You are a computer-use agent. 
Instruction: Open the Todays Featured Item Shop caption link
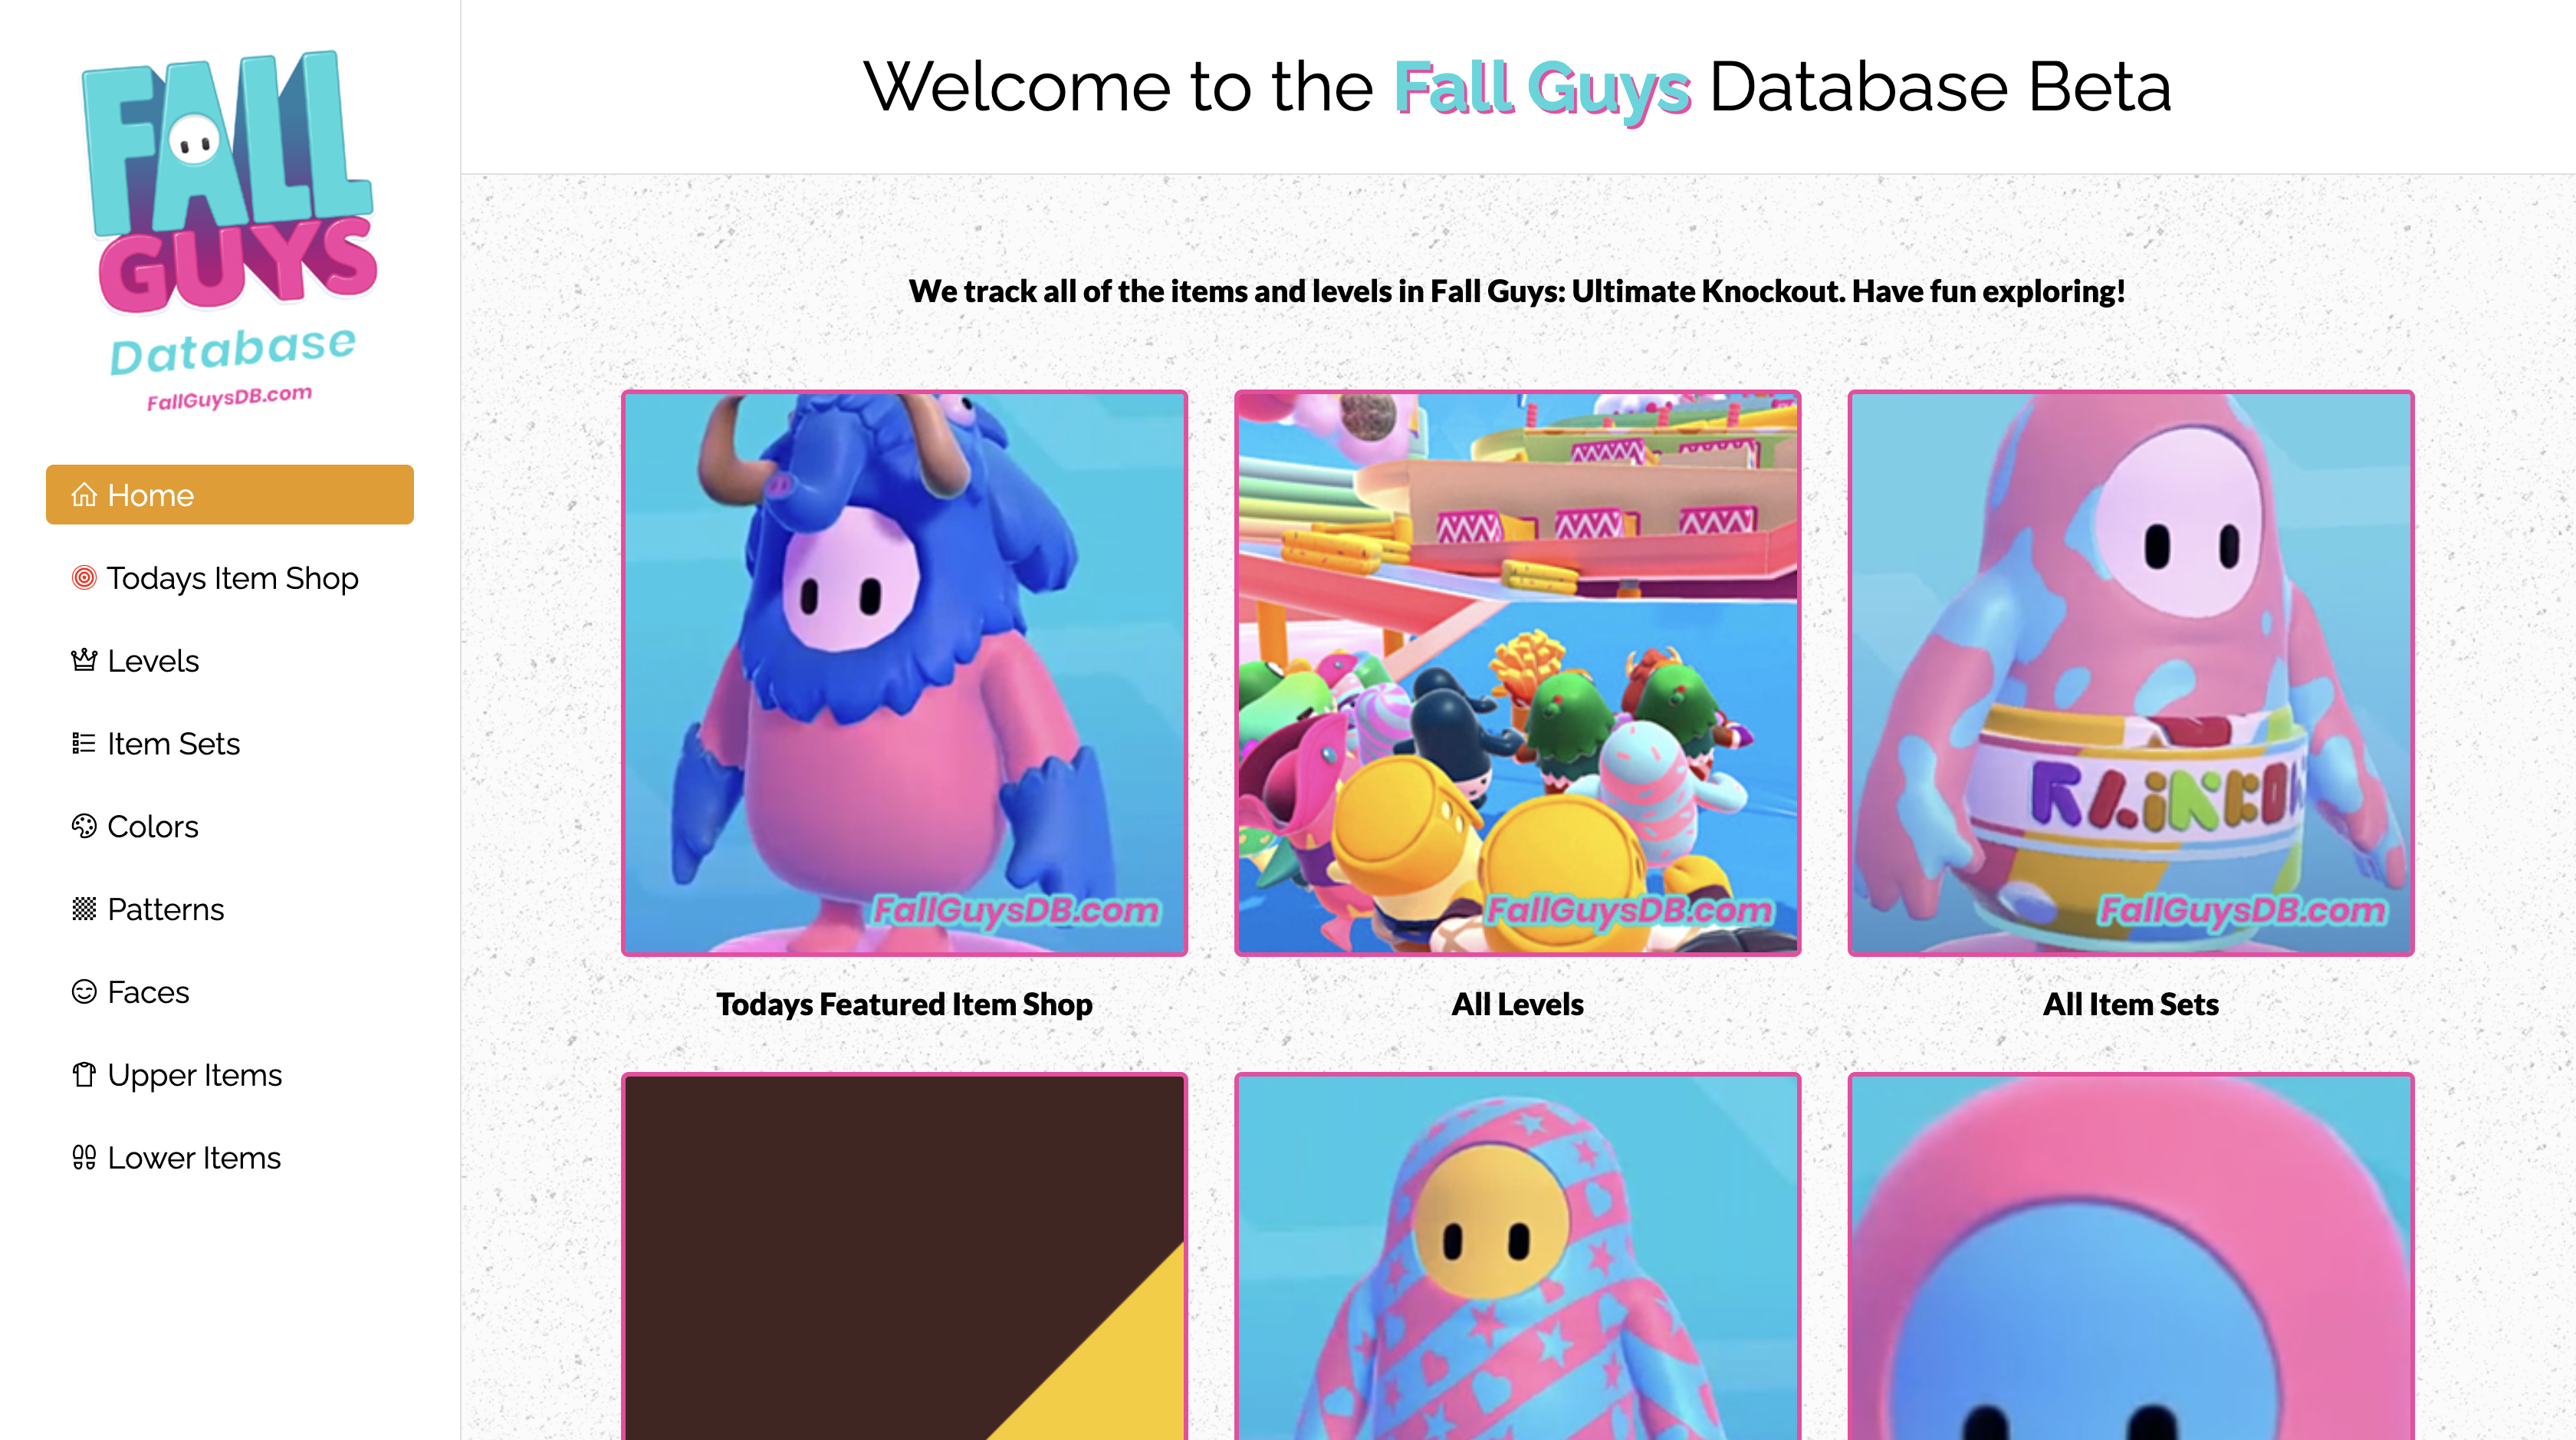coord(904,1004)
